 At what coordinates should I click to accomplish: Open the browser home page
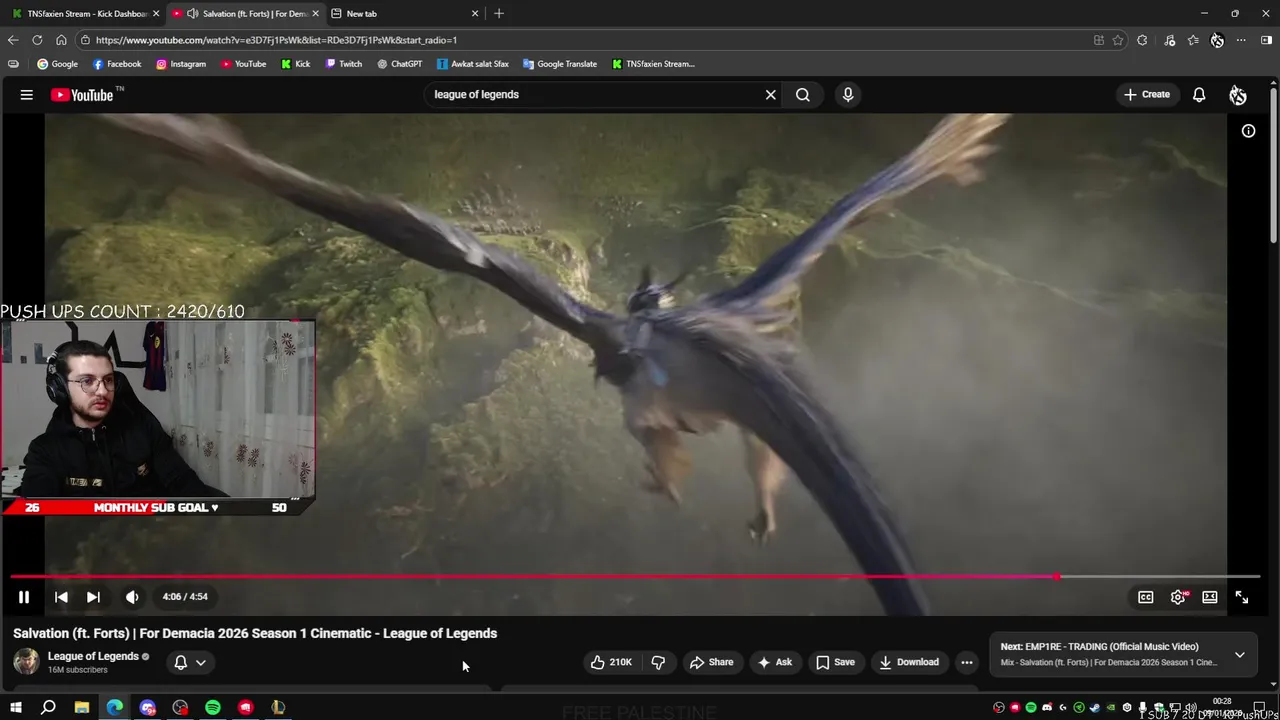click(x=61, y=40)
